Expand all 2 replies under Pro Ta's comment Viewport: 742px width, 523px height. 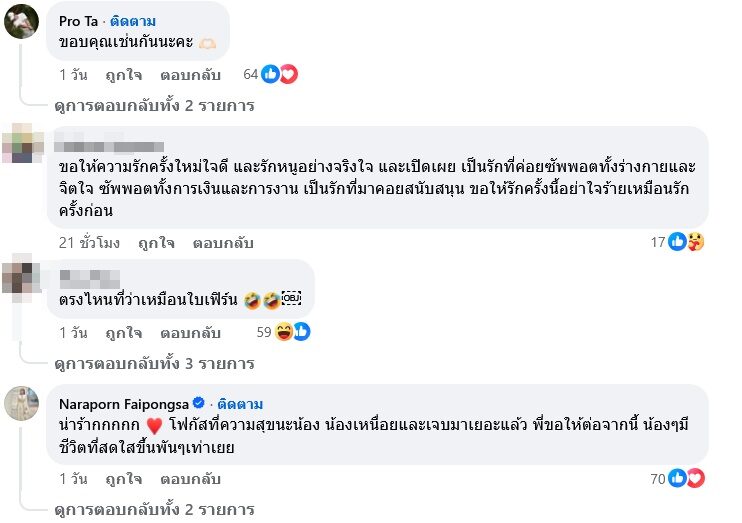coord(155,105)
